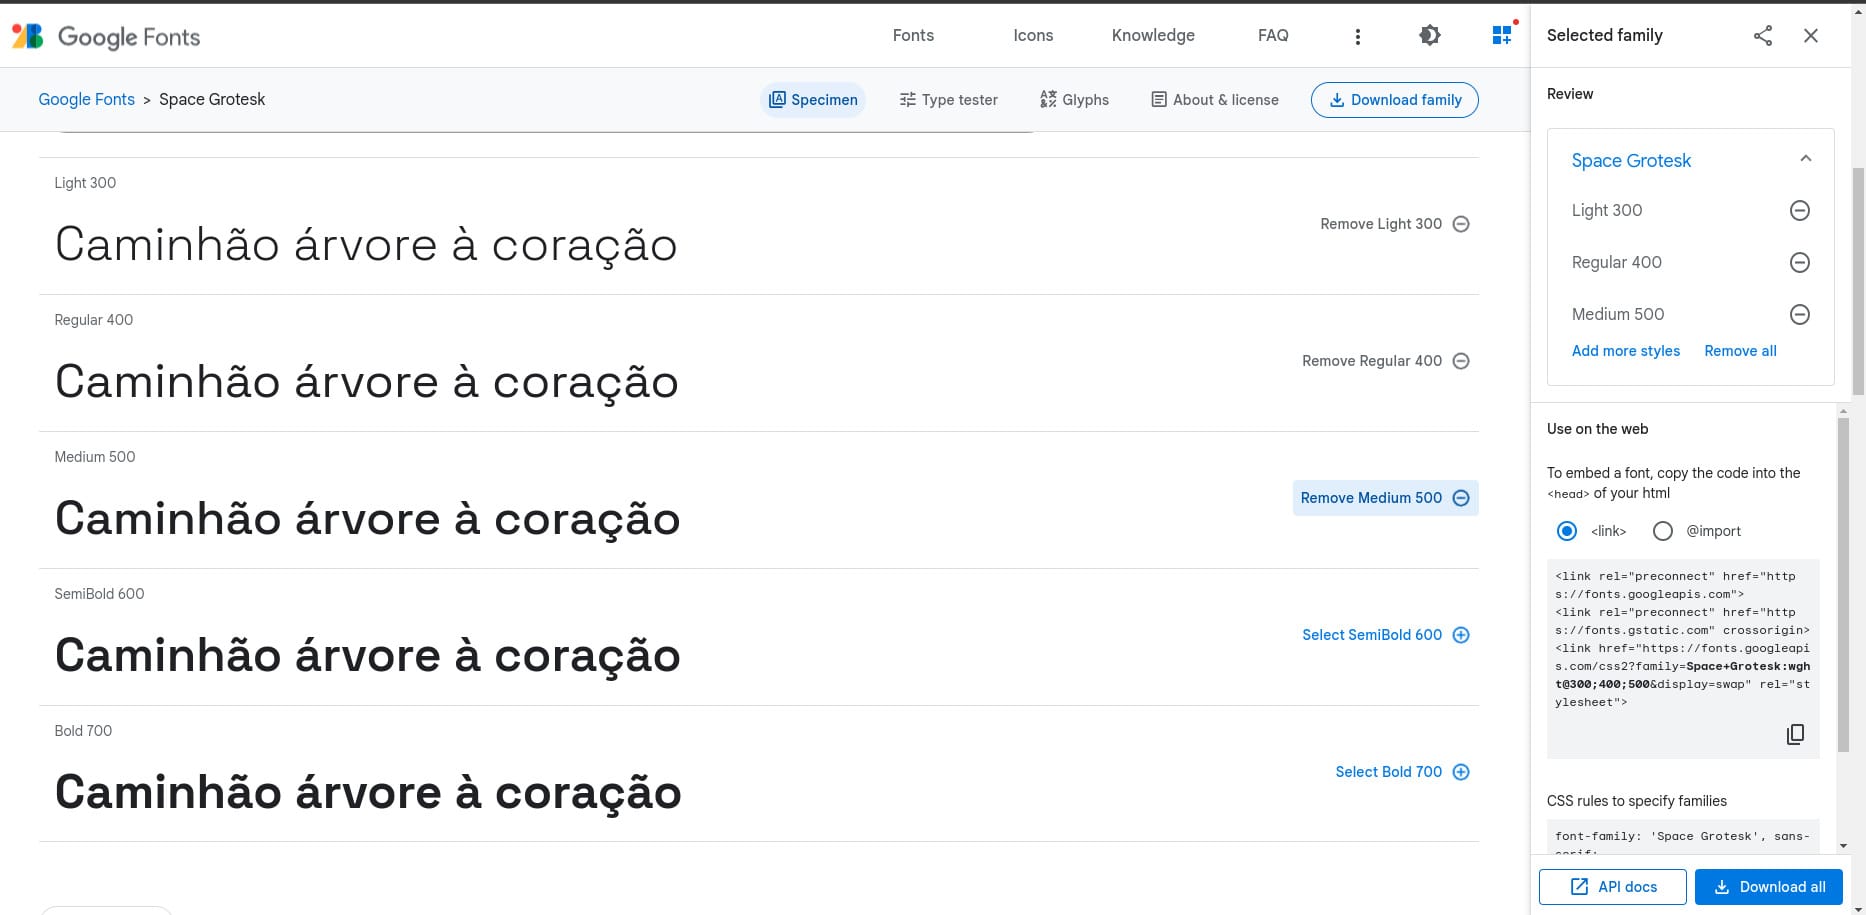Switch to the Specimen tab
The image size is (1866, 915).
pyautogui.click(x=813, y=100)
